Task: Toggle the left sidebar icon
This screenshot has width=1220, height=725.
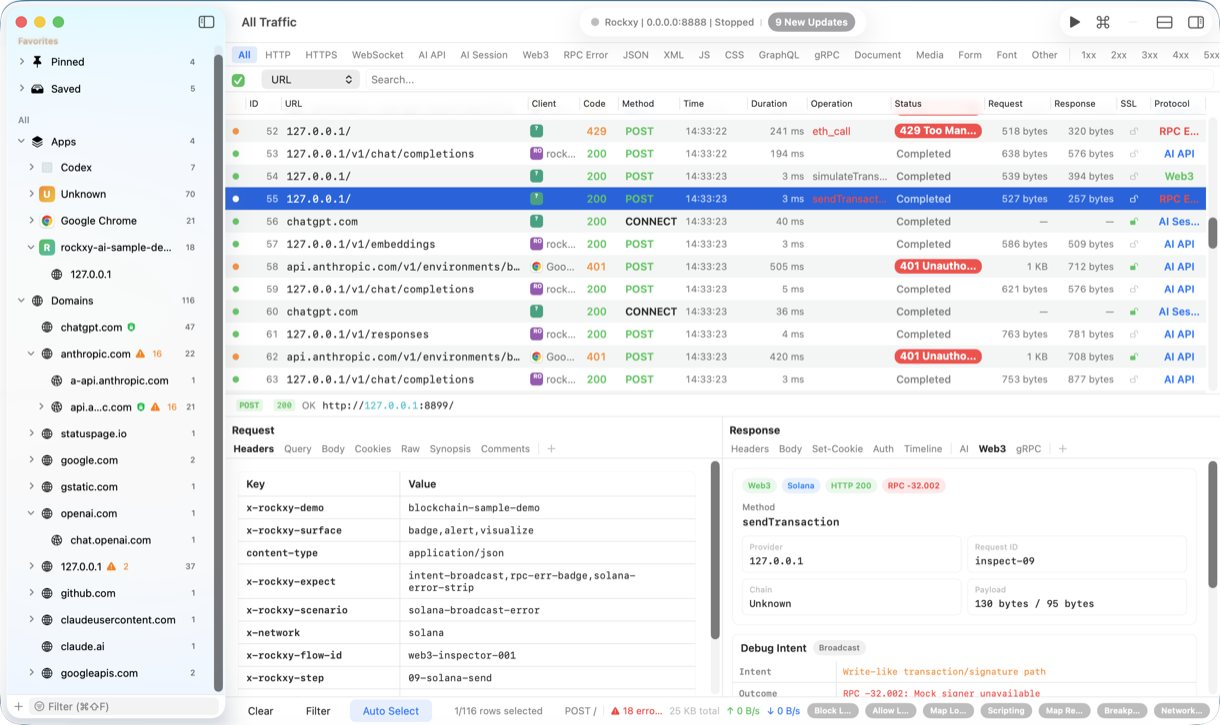Action: point(206,22)
